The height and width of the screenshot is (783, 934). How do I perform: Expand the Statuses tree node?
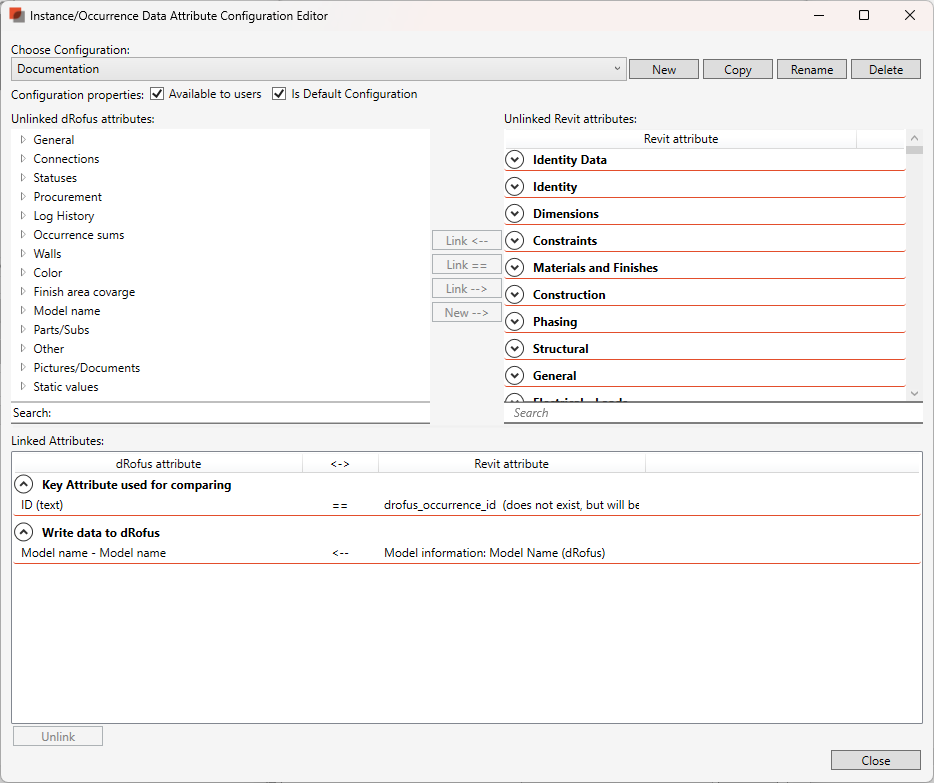[23, 178]
